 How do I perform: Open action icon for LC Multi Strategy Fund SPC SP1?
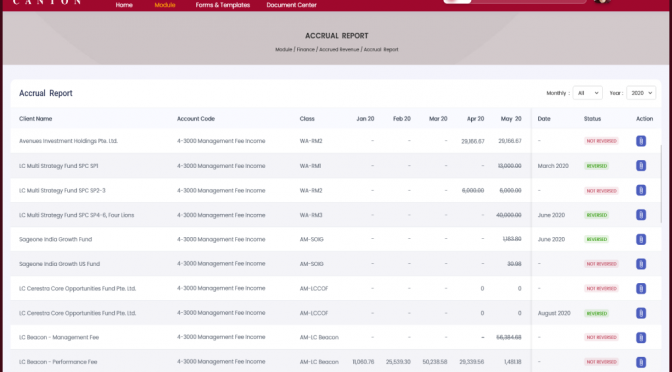pyautogui.click(x=641, y=166)
